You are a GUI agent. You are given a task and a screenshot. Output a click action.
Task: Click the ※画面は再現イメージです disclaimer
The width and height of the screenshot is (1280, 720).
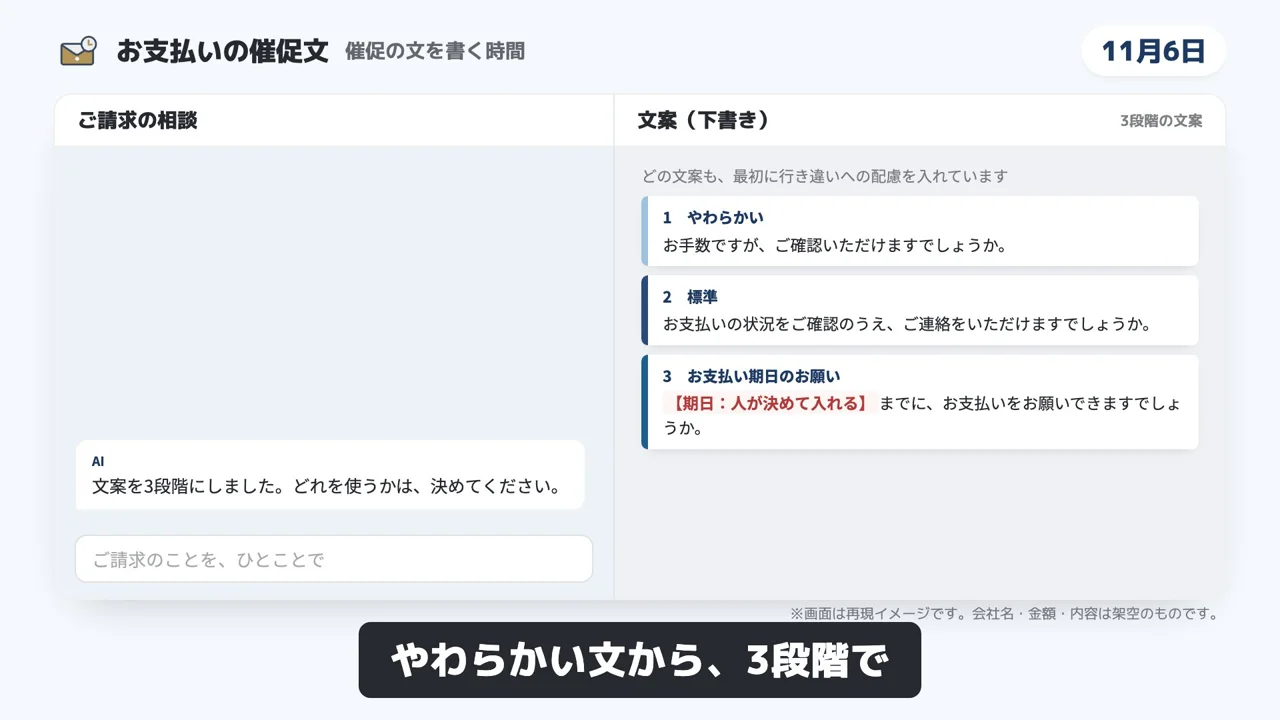1004,613
